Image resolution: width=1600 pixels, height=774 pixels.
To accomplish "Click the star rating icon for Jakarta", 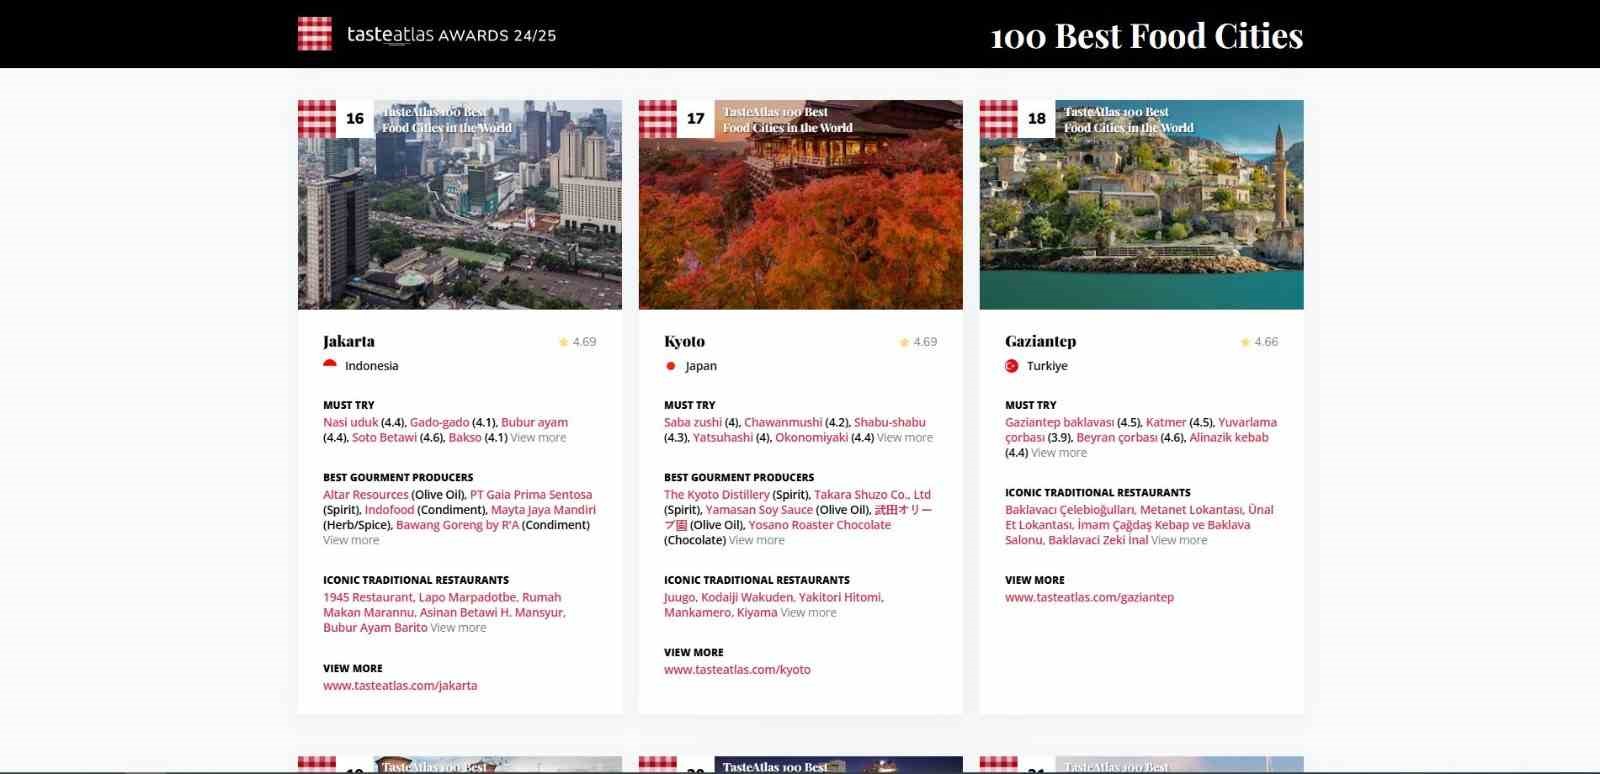I will 564,342.
